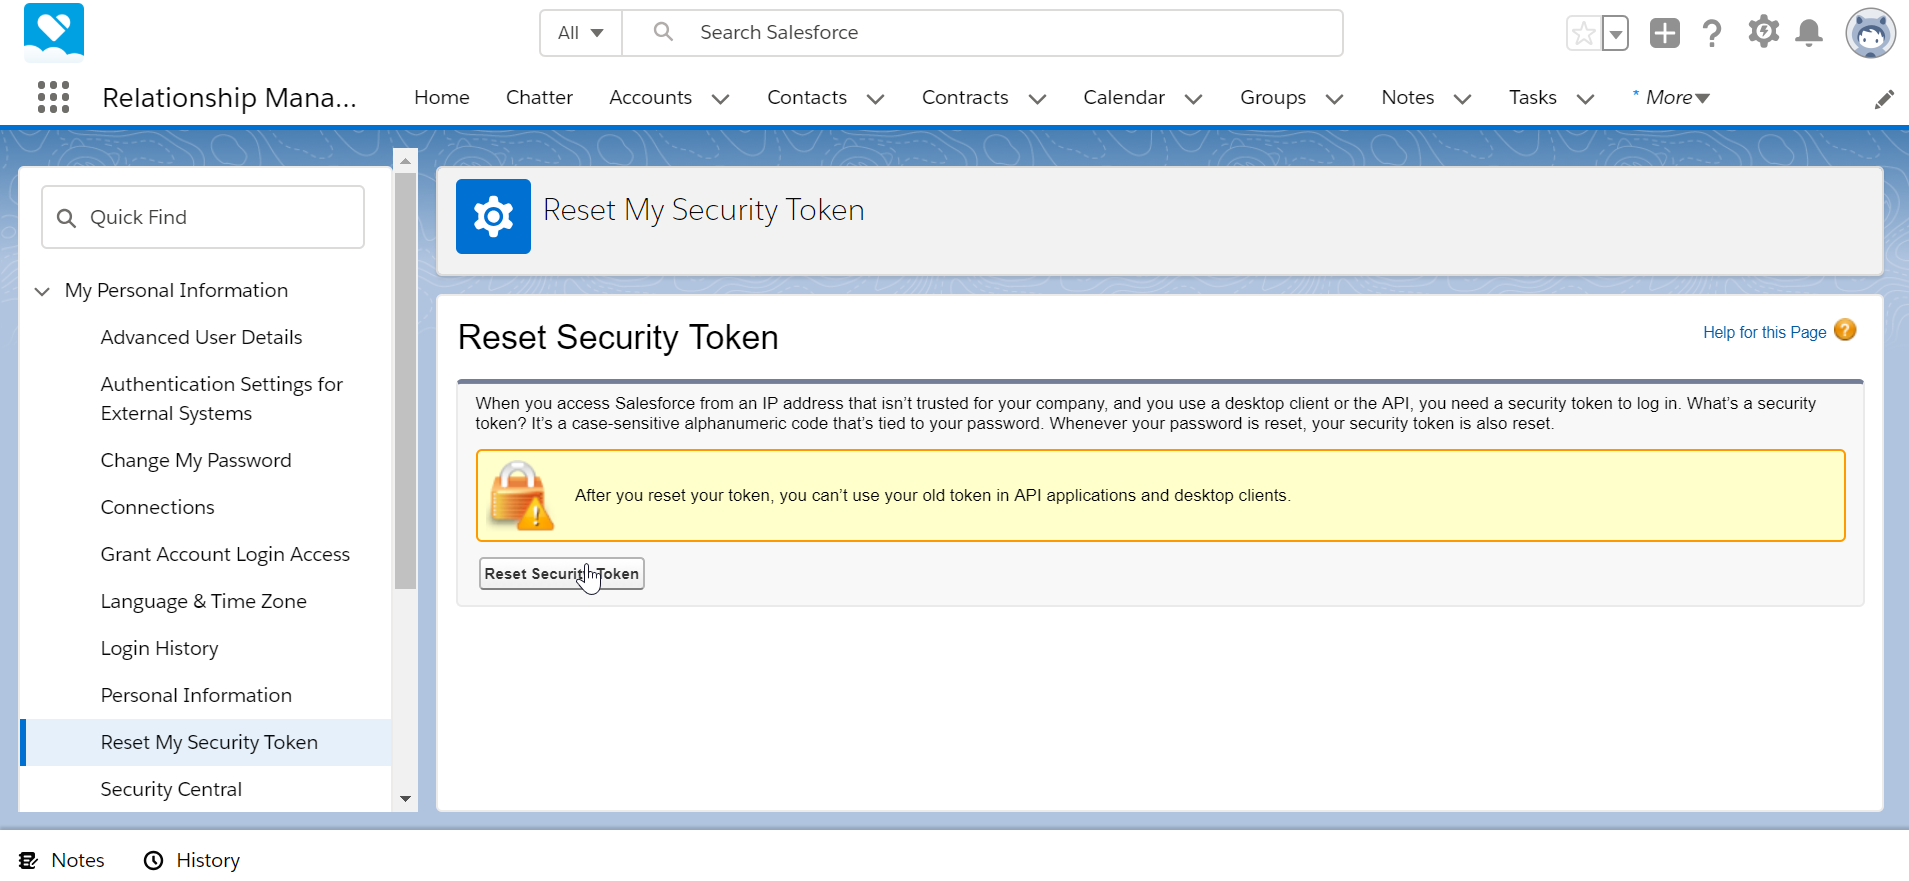
Task: Go to the Home tab
Action: tap(442, 97)
